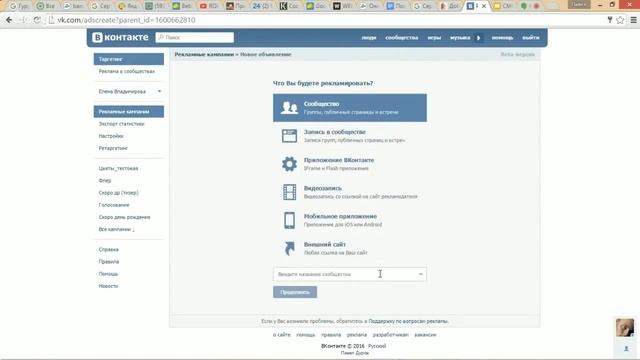Click the Продолжить button
640x360 pixels.
click(295, 292)
